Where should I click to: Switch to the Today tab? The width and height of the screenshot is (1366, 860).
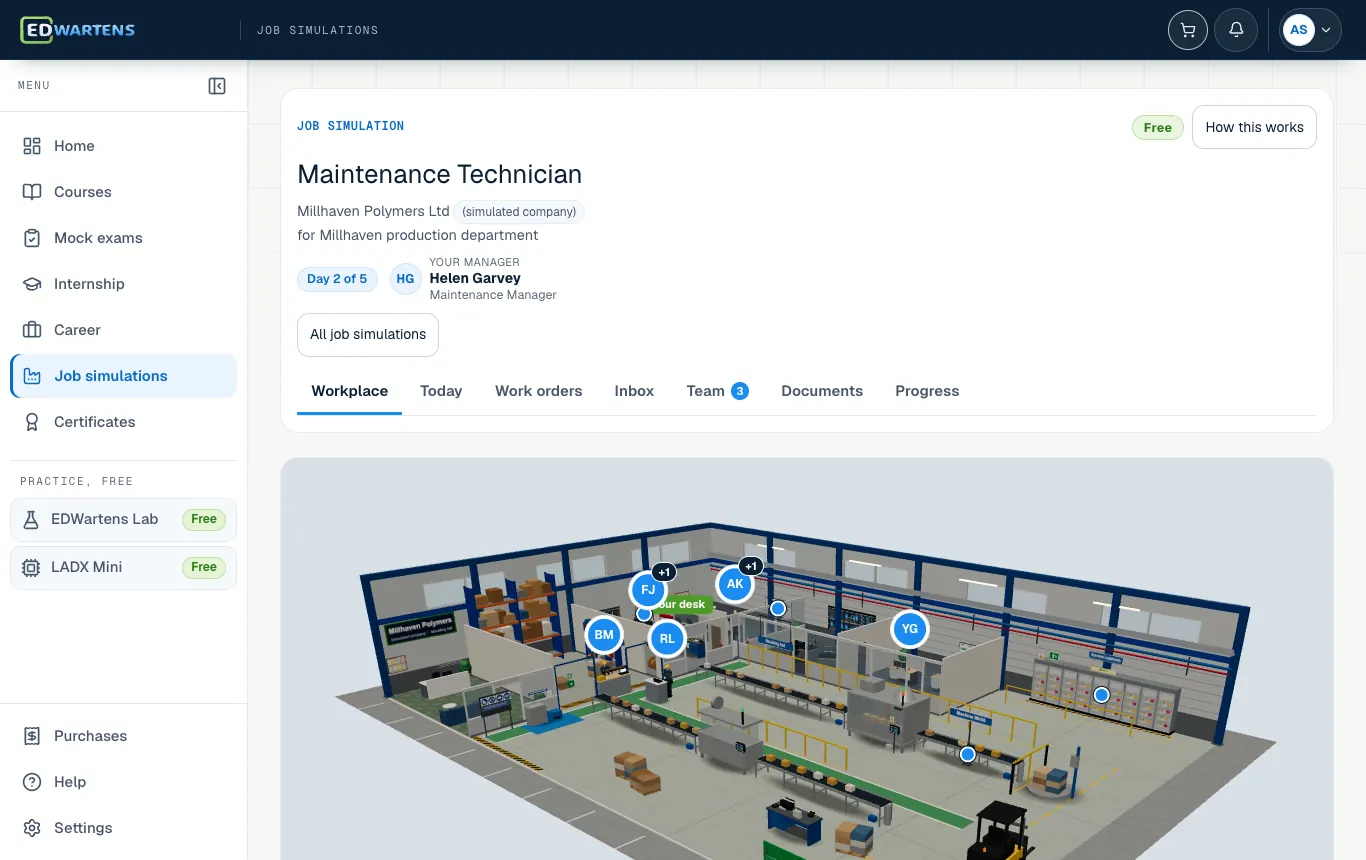pos(441,391)
